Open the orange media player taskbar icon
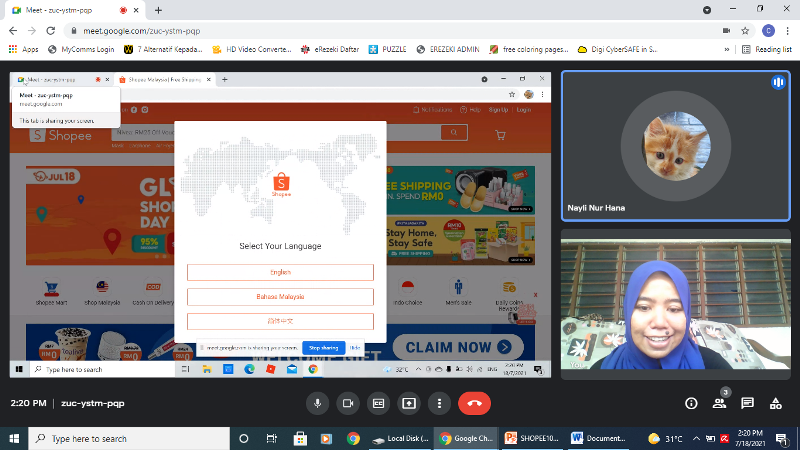 point(326,438)
